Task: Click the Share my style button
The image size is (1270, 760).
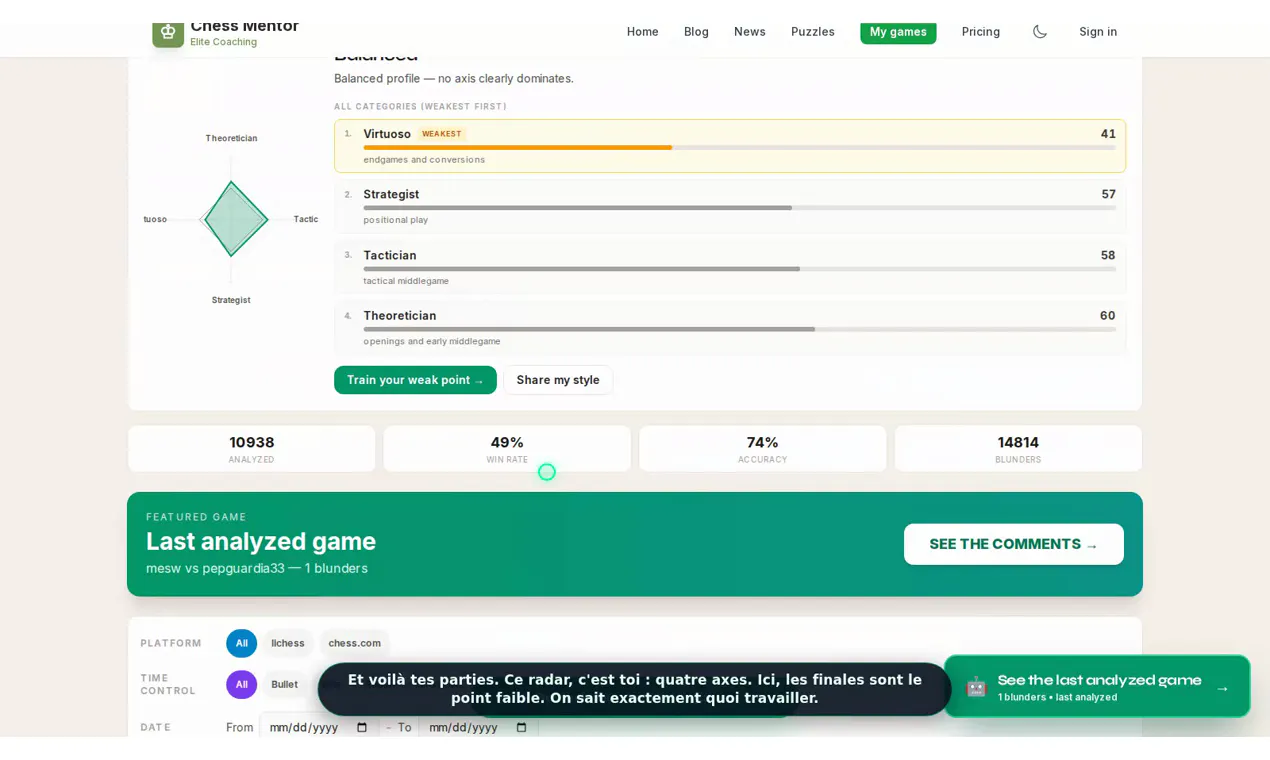Action: coord(558,380)
